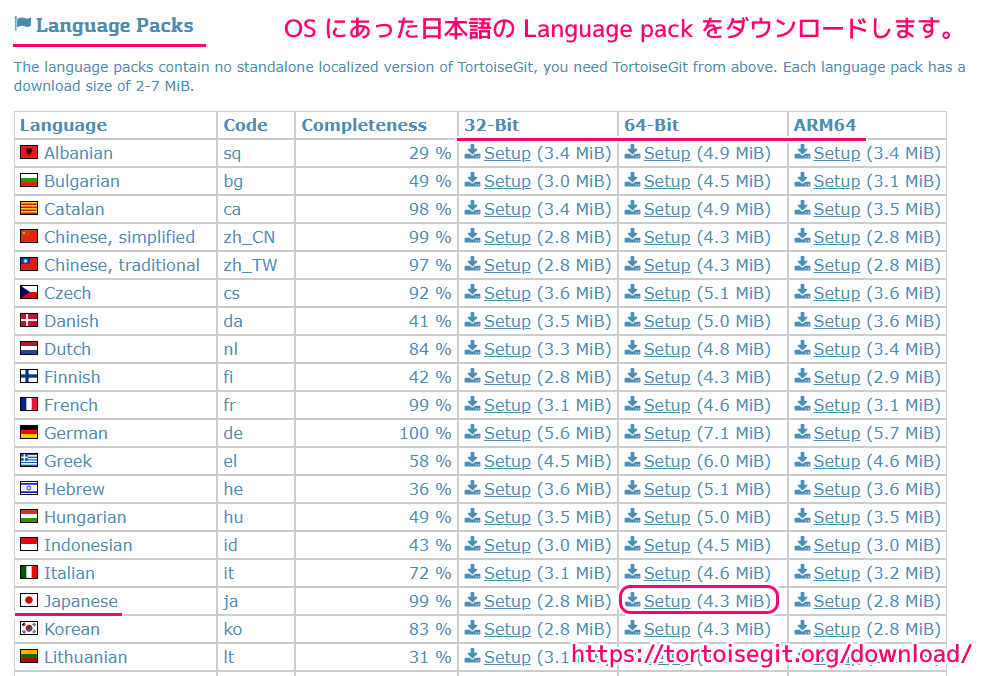Click the Korean flag icon

click(29, 628)
